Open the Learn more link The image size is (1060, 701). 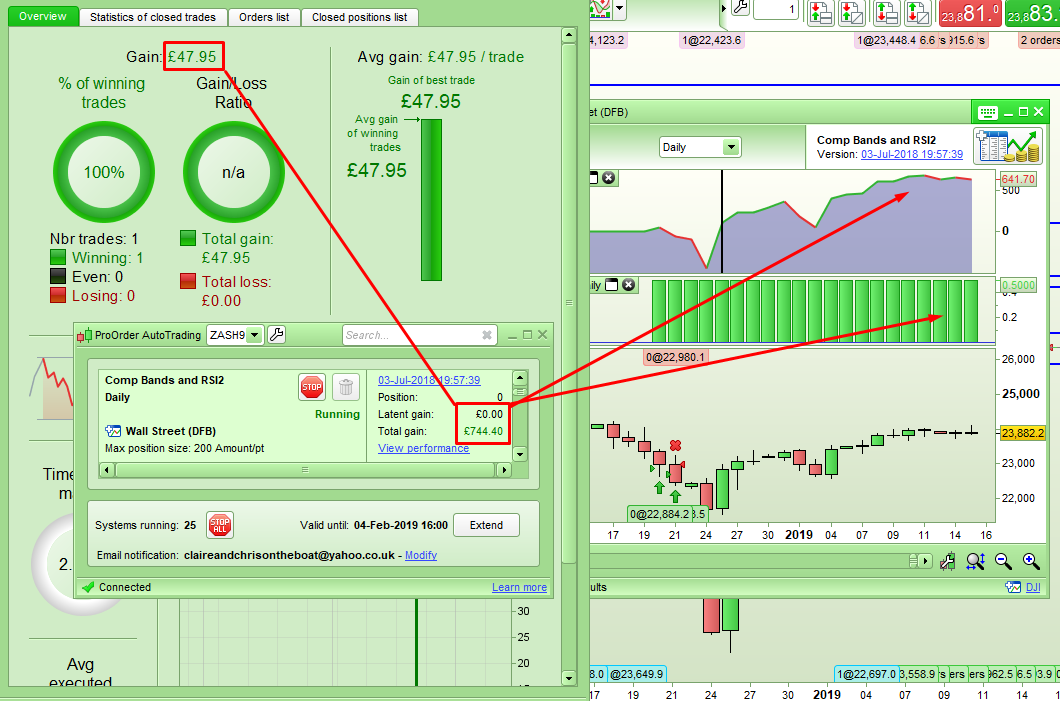(519, 587)
